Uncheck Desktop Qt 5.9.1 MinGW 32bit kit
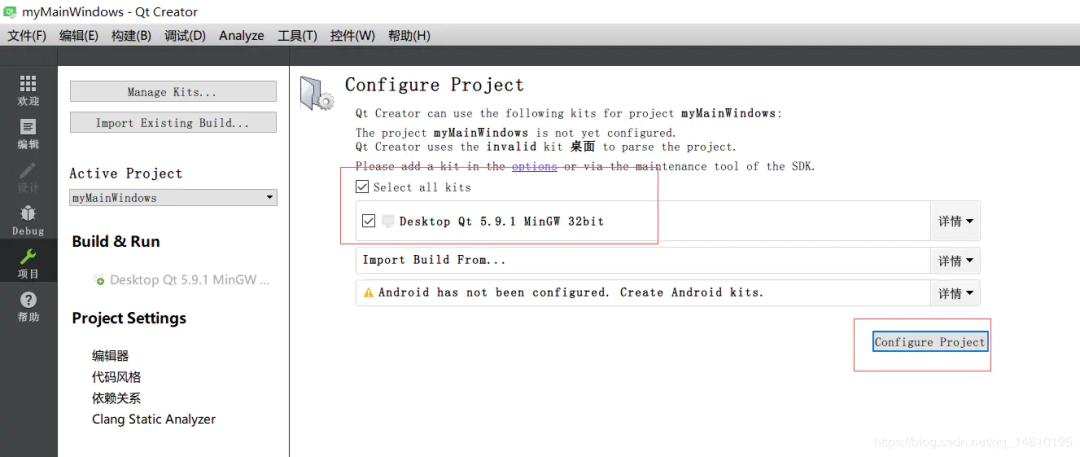This screenshot has width=1080, height=457. [369, 221]
